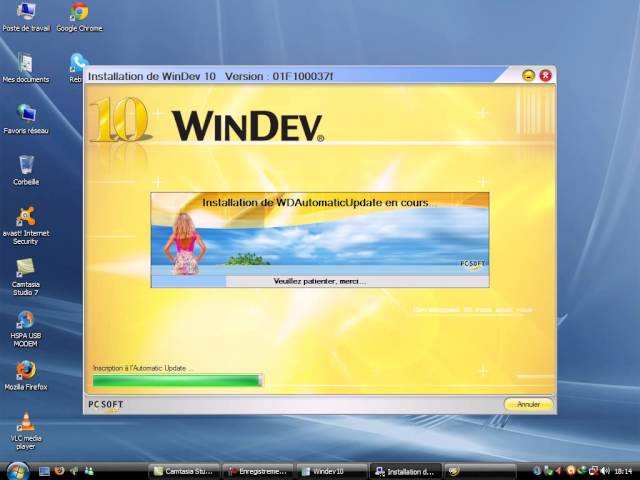Open HSPA USB MODEM shortcut
This screenshot has height=480, width=640.
26,329
